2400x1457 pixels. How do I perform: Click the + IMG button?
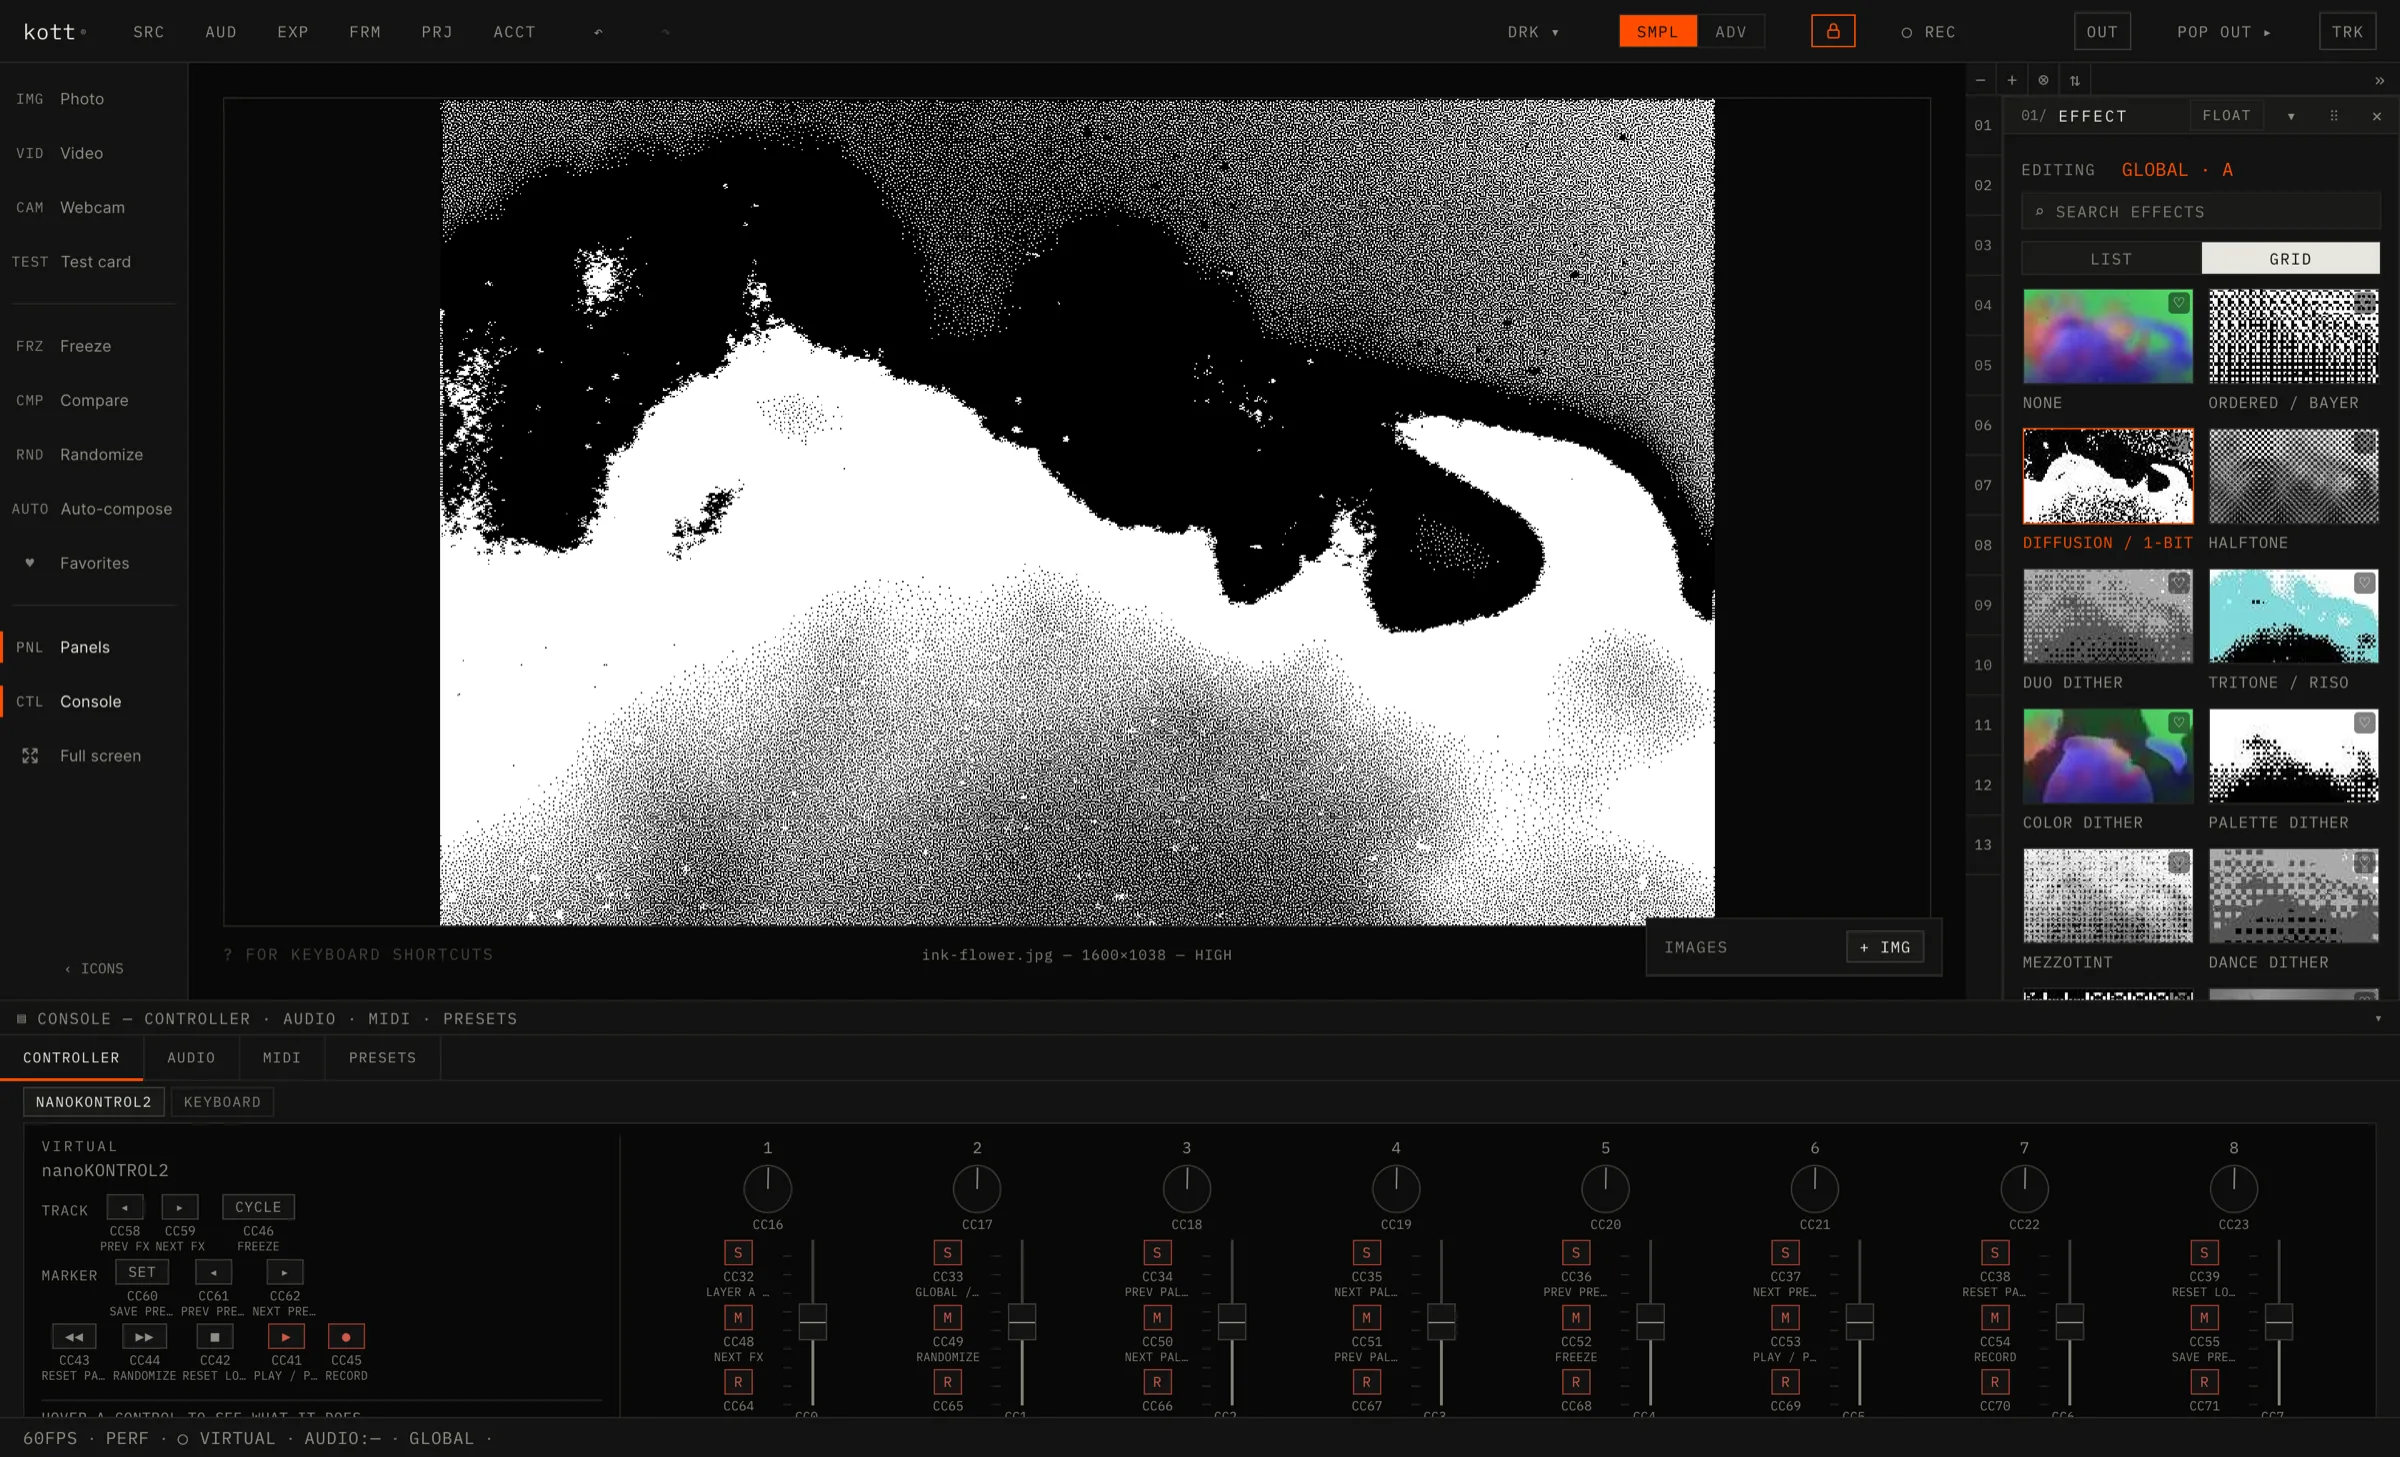click(1885, 947)
